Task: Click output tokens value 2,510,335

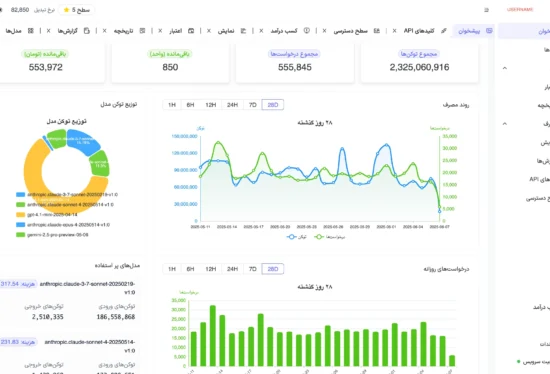Action: [48, 317]
